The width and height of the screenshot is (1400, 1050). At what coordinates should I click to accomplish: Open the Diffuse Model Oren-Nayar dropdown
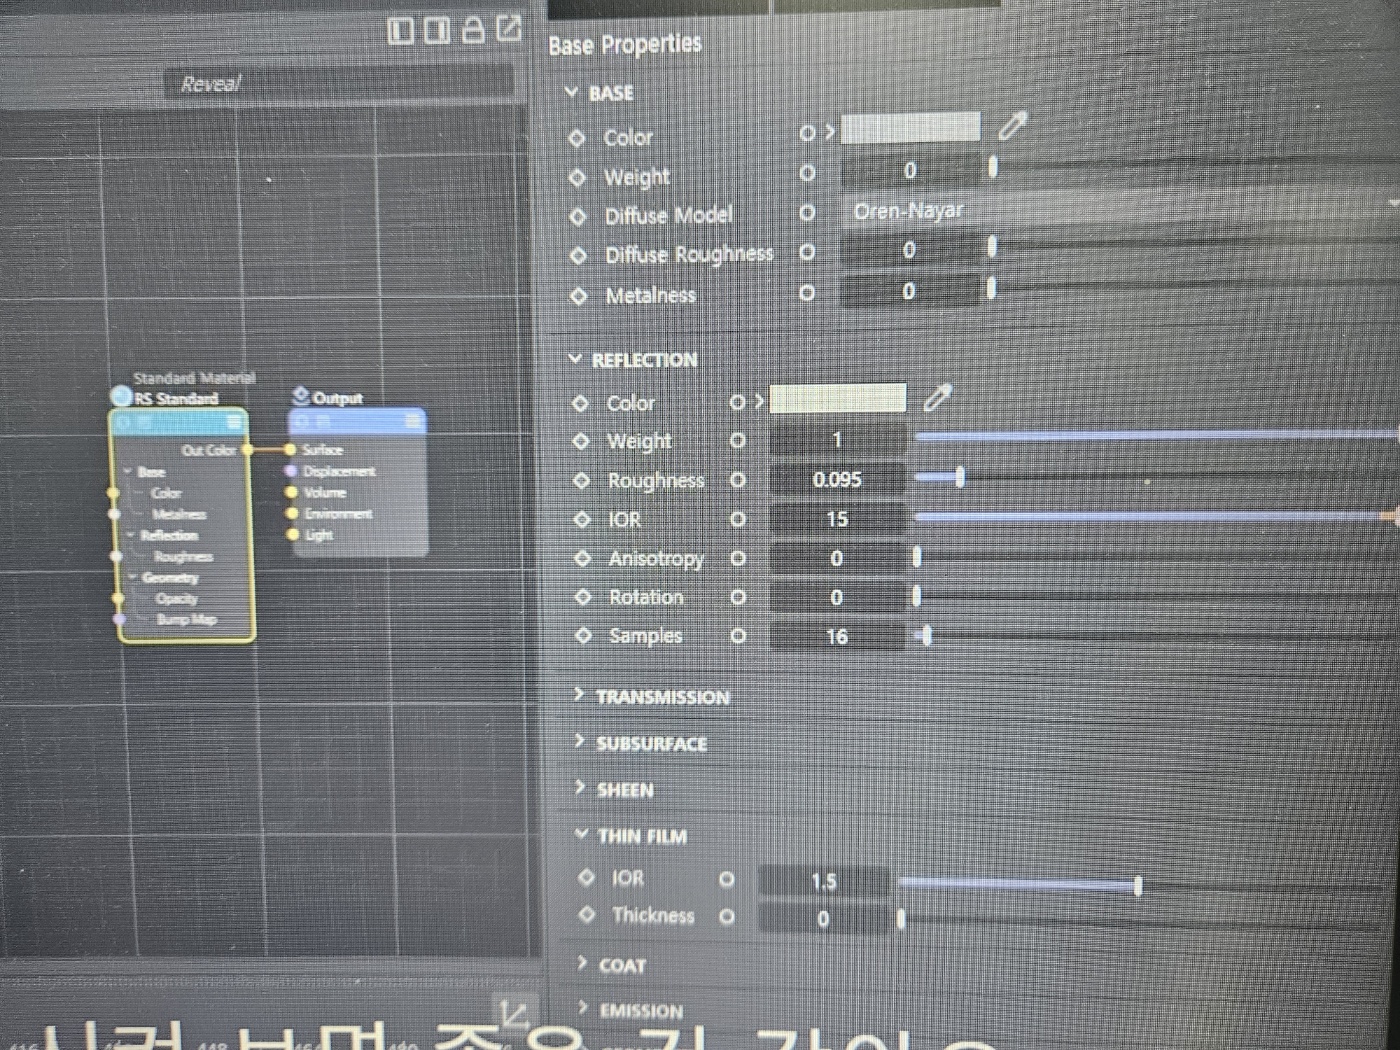pos(1120,210)
